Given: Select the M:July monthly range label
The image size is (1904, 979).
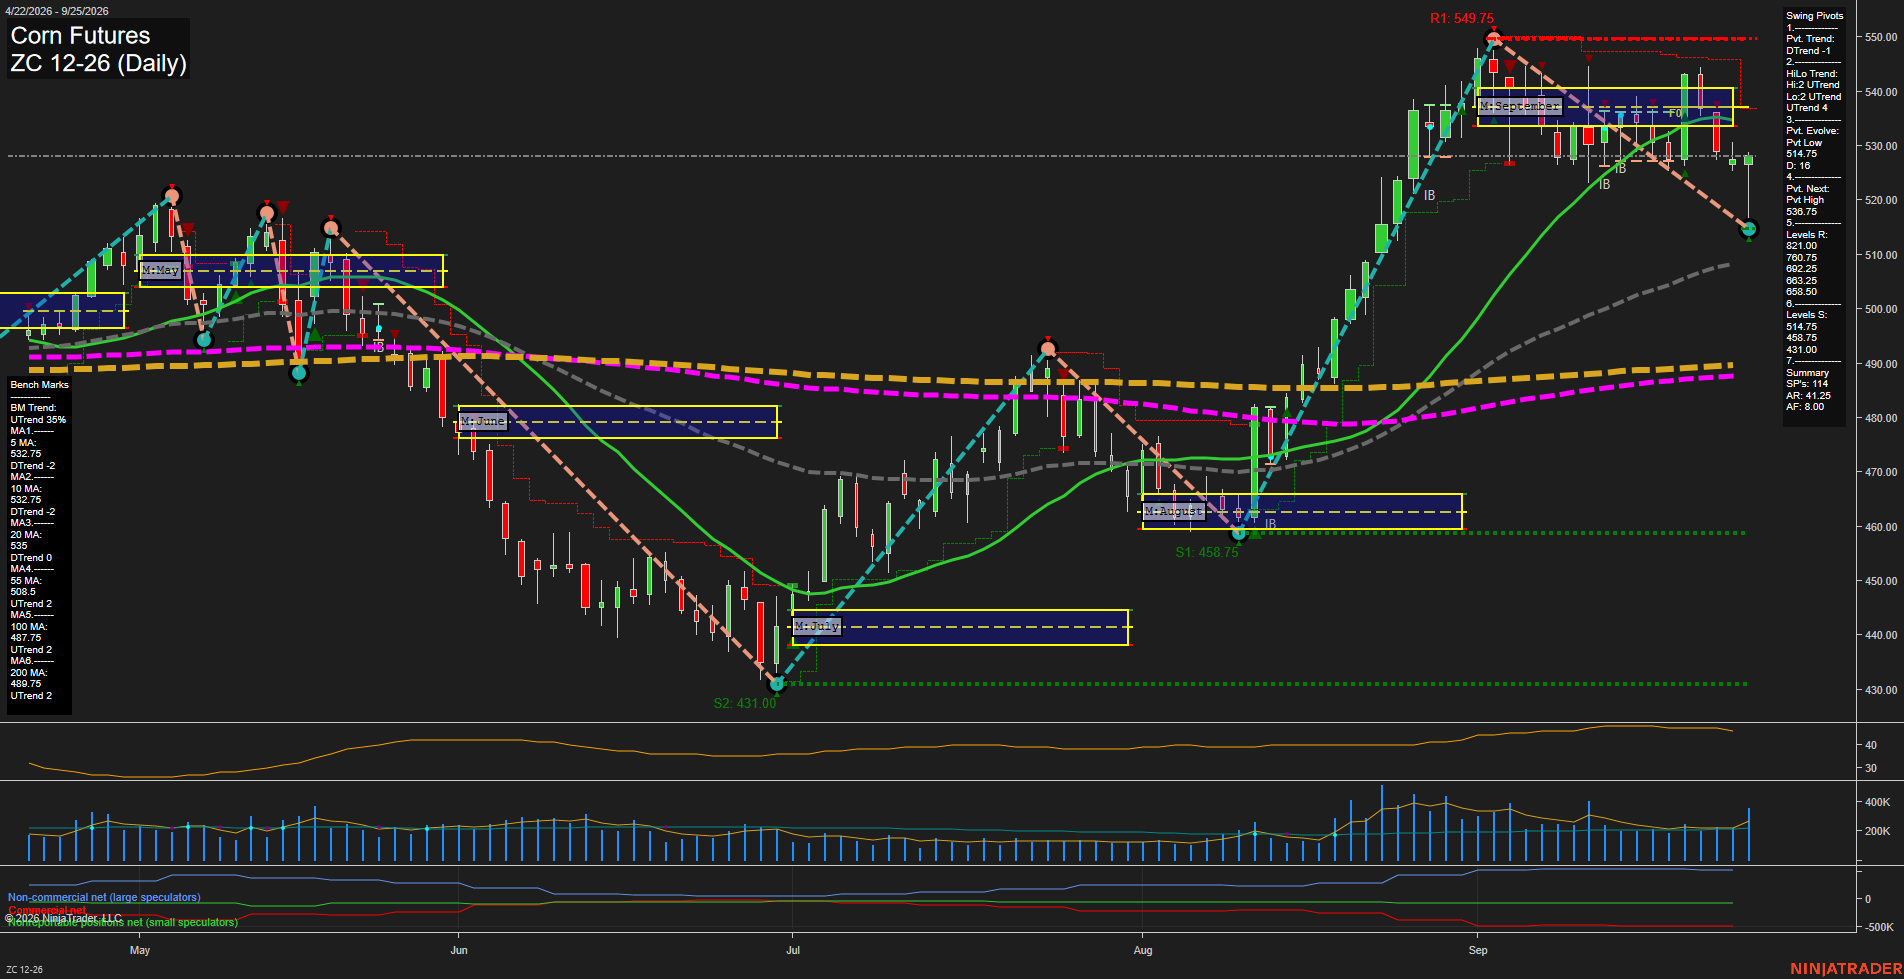Looking at the screenshot, I should (x=817, y=626).
